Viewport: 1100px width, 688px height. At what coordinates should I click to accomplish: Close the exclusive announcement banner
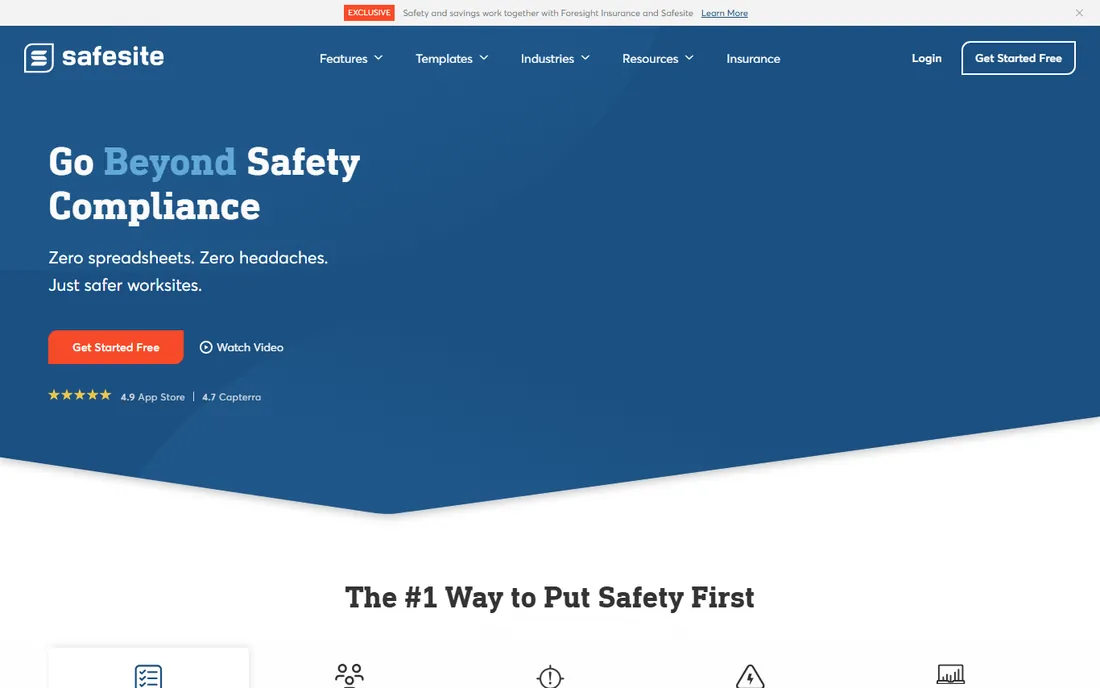click(1079, 13)
